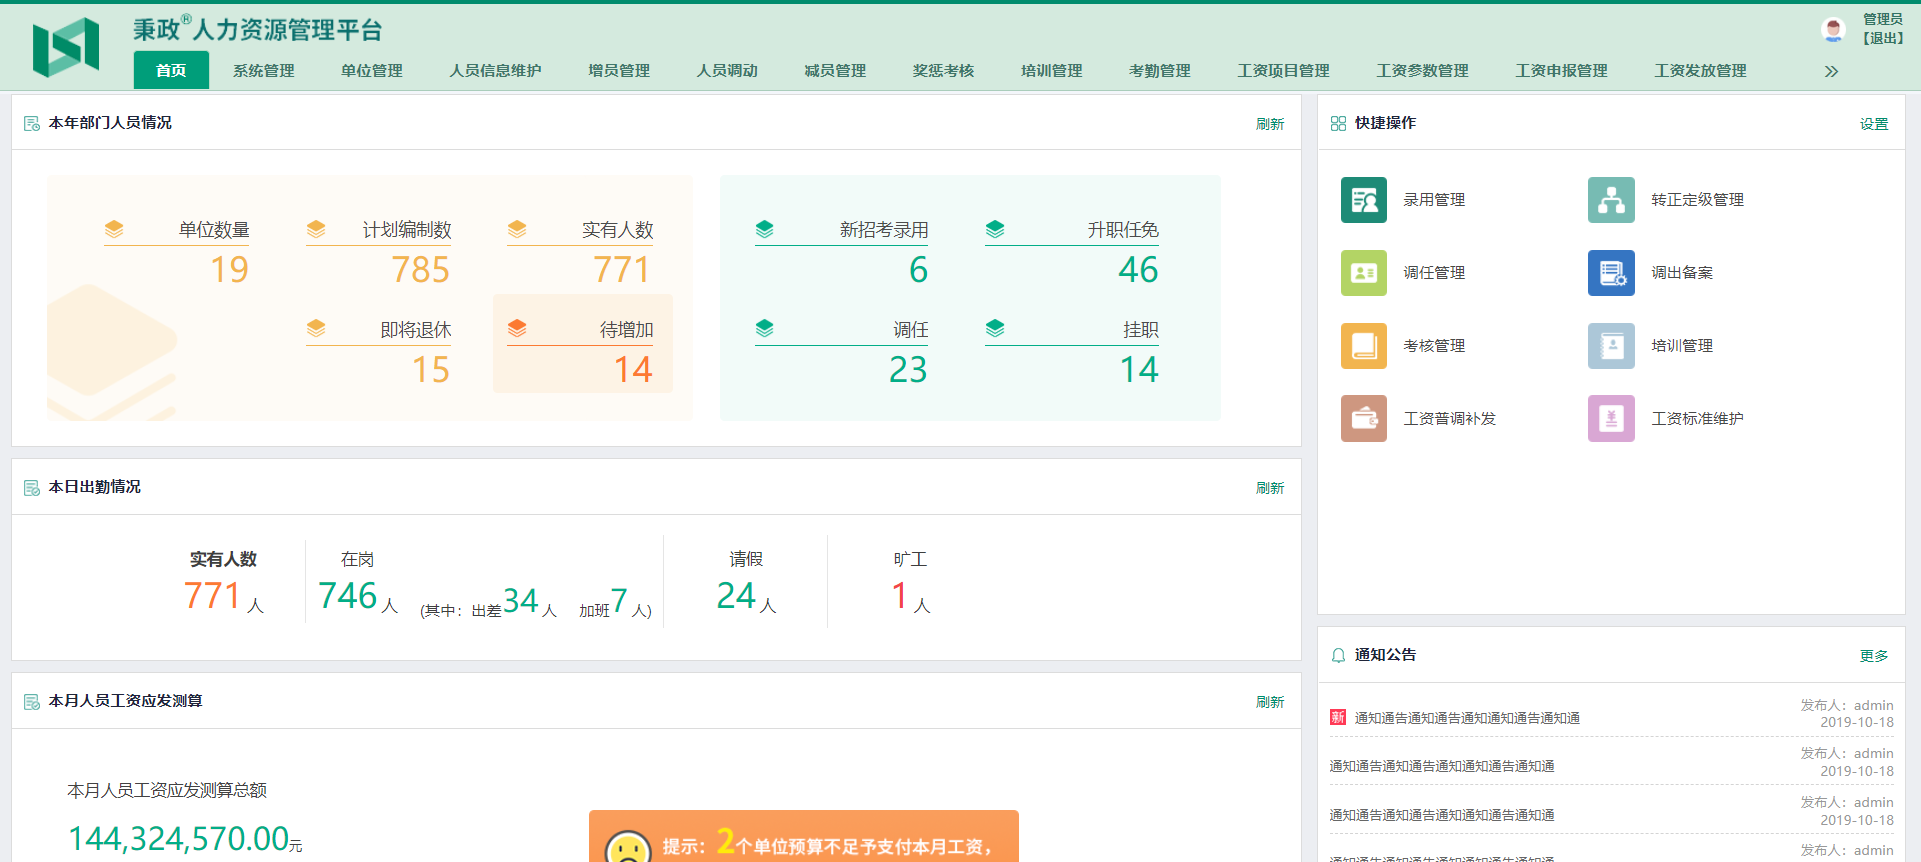Screen dimensions: 1921x862
Task: Open the 培训管理 quick action icon
Action: point(1610,346)
